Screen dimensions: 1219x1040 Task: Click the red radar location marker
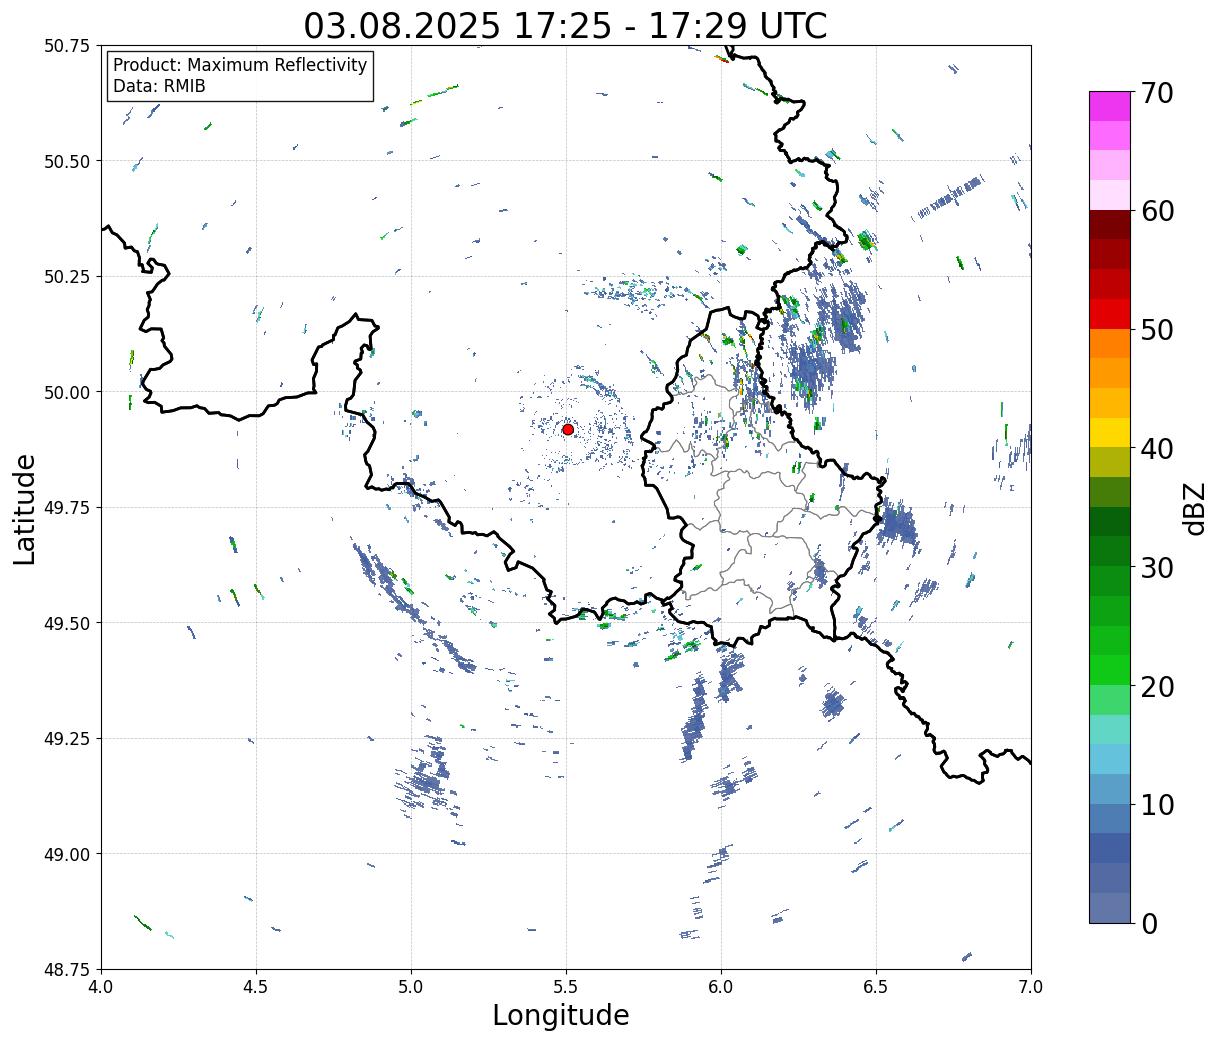point(567,429)
